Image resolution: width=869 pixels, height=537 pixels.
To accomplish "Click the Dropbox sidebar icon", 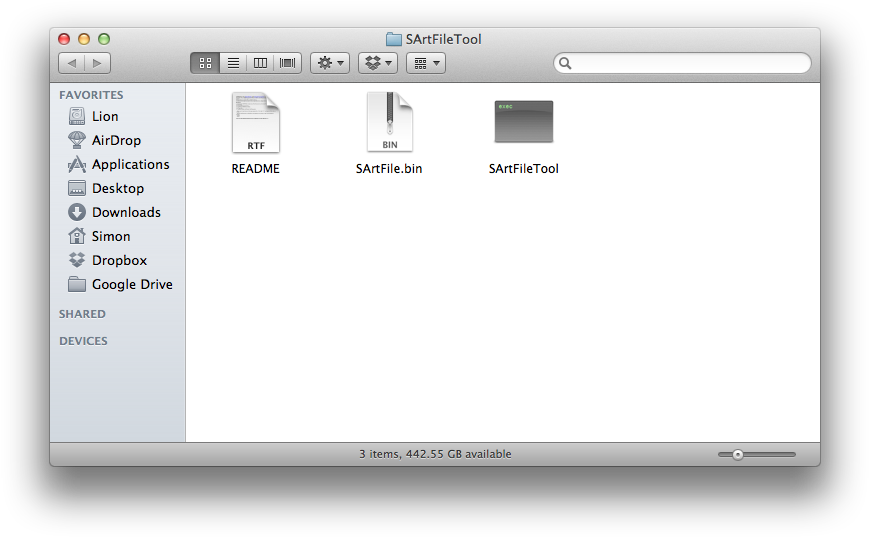I will coord(77,260).
